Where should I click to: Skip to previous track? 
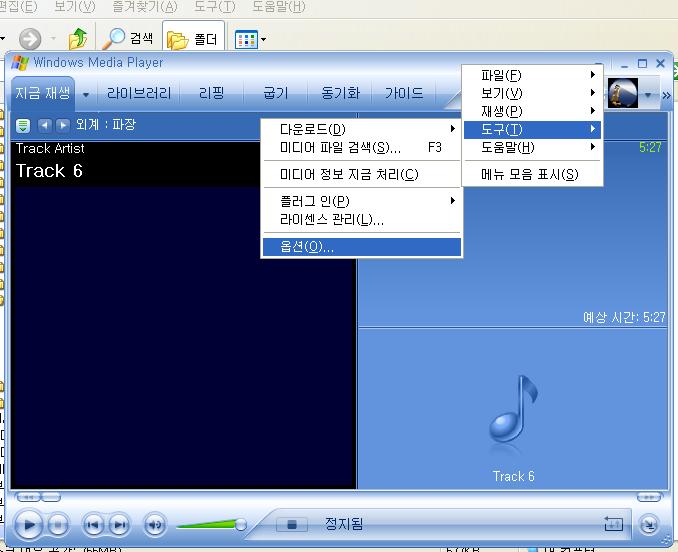pyautogui.click(x=93, y=523)
